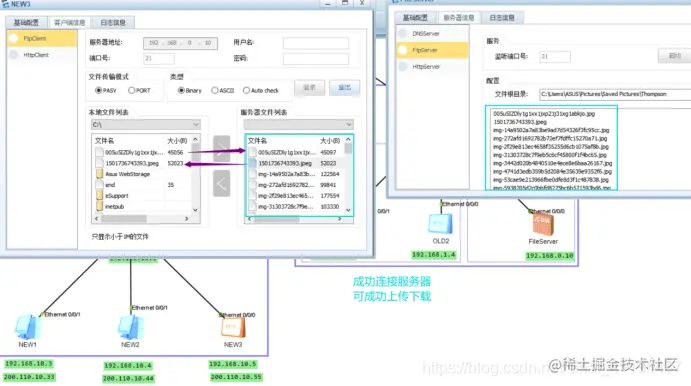Click the server 大小(B) column header
Viewport: 691px width, 386px height.
tap(330, 141)
